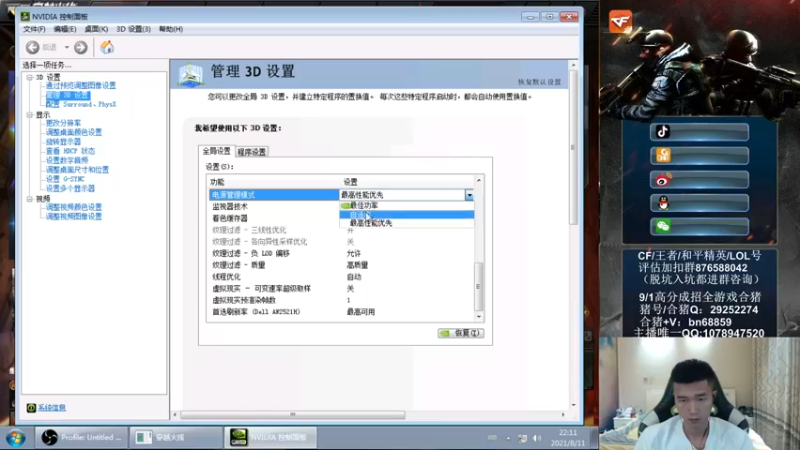Open the back-history dropdown arrow
Image resolution: width=800 pixels, height=450 pixels.
click(66, 47)
